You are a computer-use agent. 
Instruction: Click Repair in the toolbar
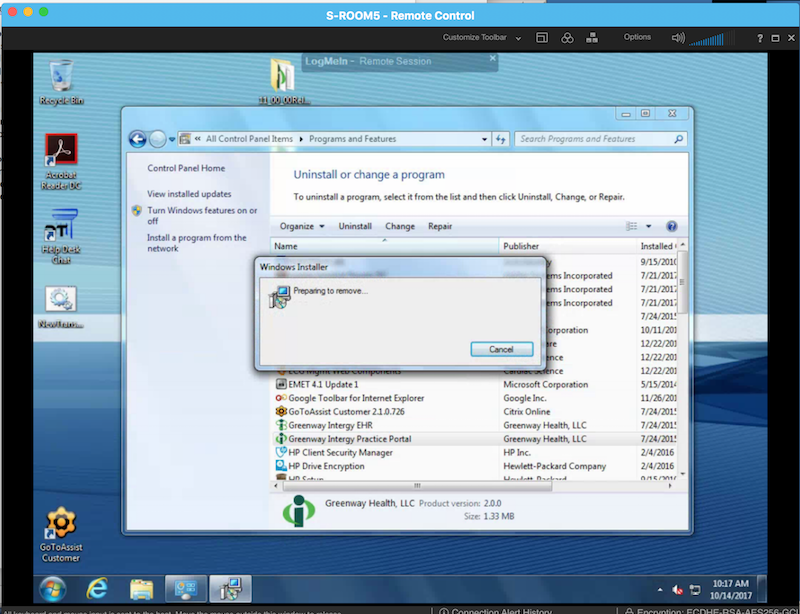440,226
